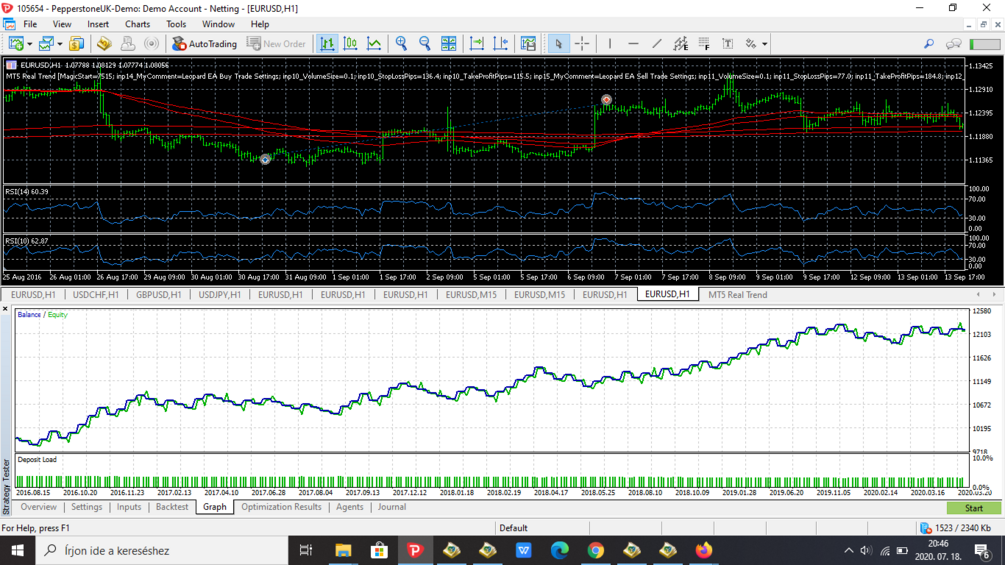Toggle the AutoTrading button
This screenshot has width=1005, height=565.
click(205, 44)
